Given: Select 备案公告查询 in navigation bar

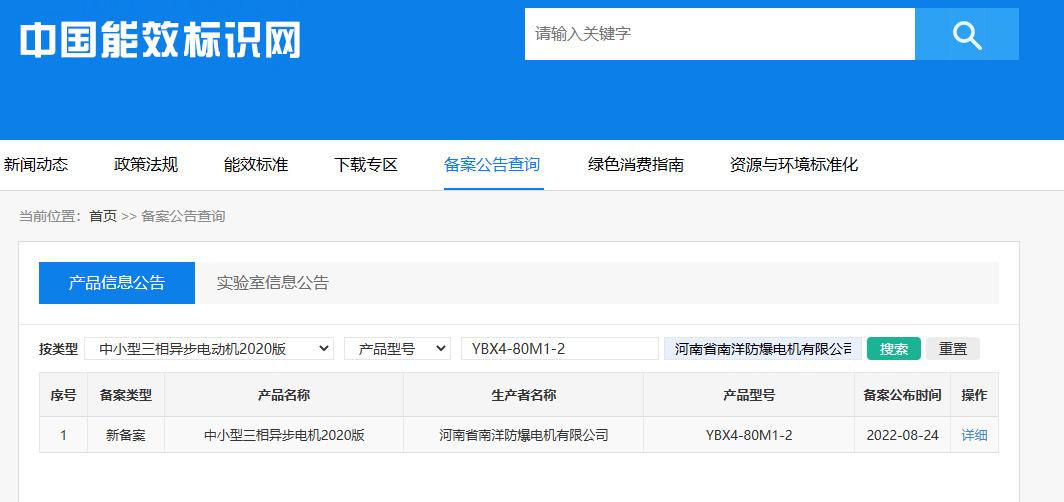Looking at the screenshot, I should tap(492, 165).
